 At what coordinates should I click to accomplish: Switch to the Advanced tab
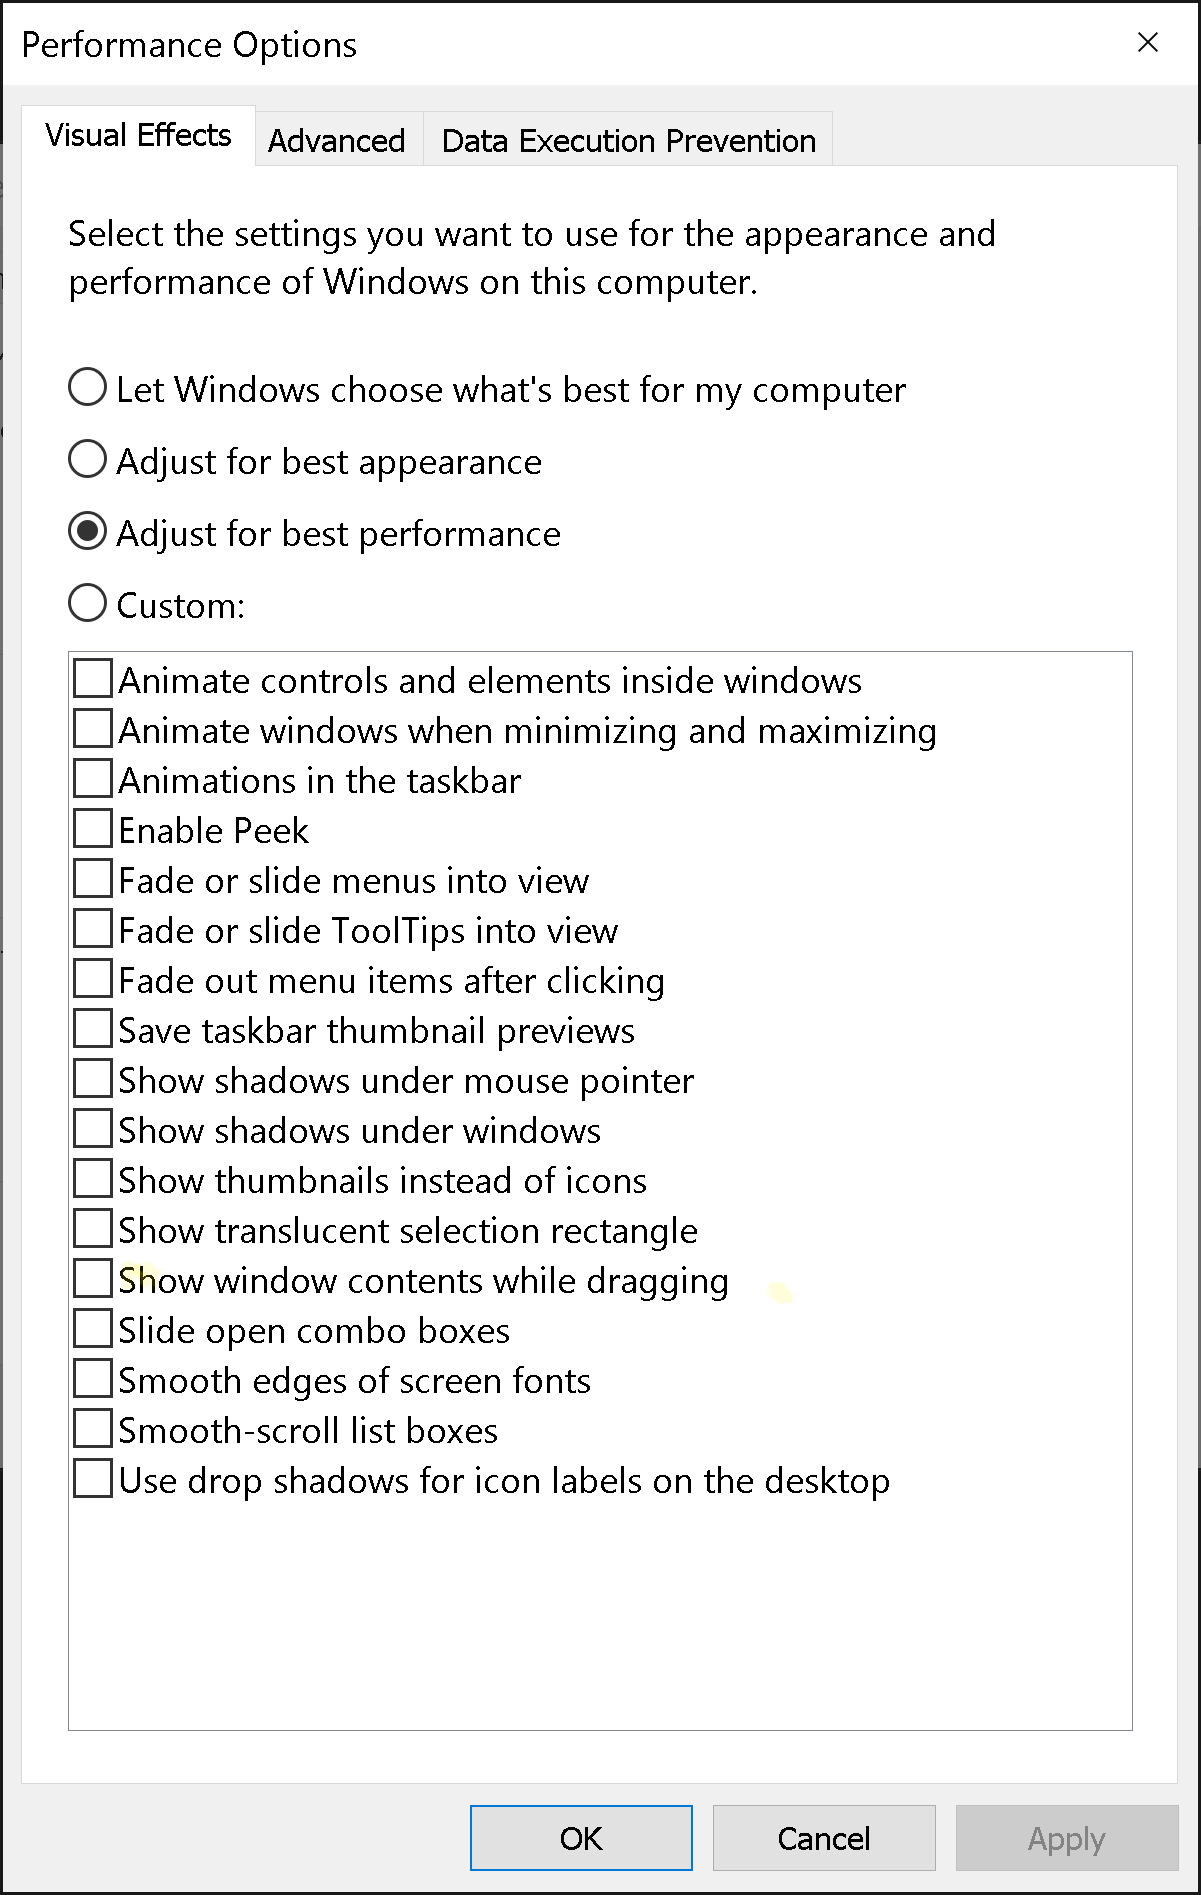tap(337, 140)
